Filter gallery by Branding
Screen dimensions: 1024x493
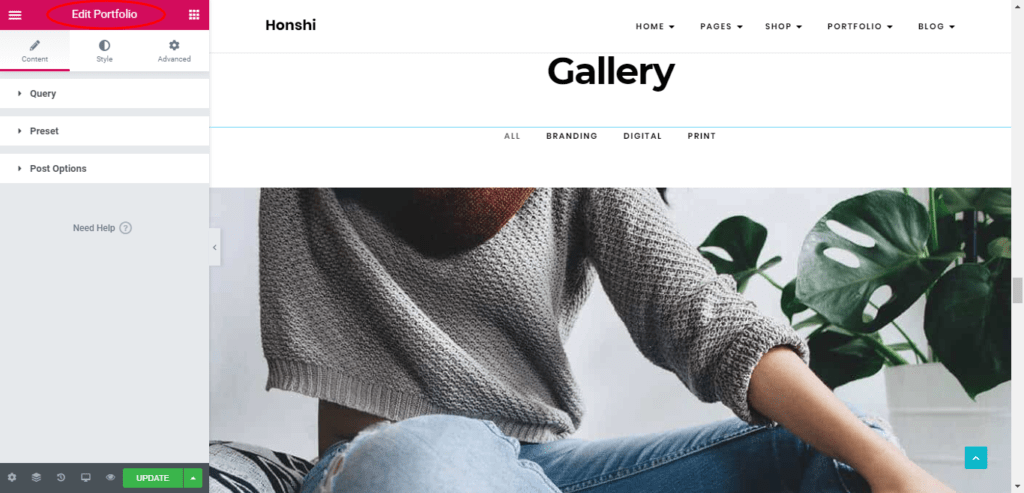point(571,136)
